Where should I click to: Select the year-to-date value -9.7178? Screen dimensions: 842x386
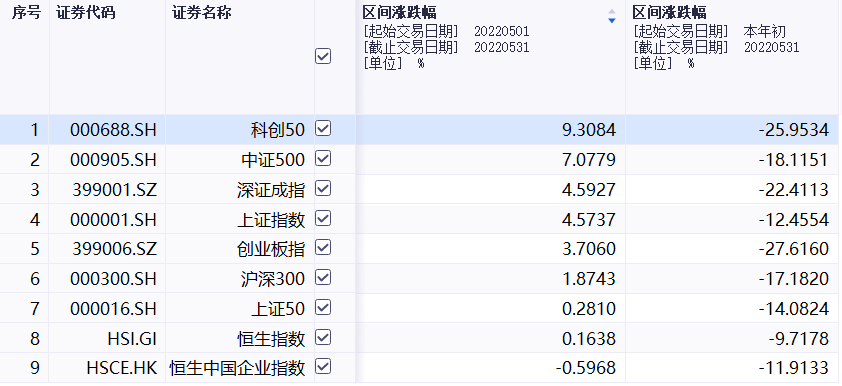799,339
